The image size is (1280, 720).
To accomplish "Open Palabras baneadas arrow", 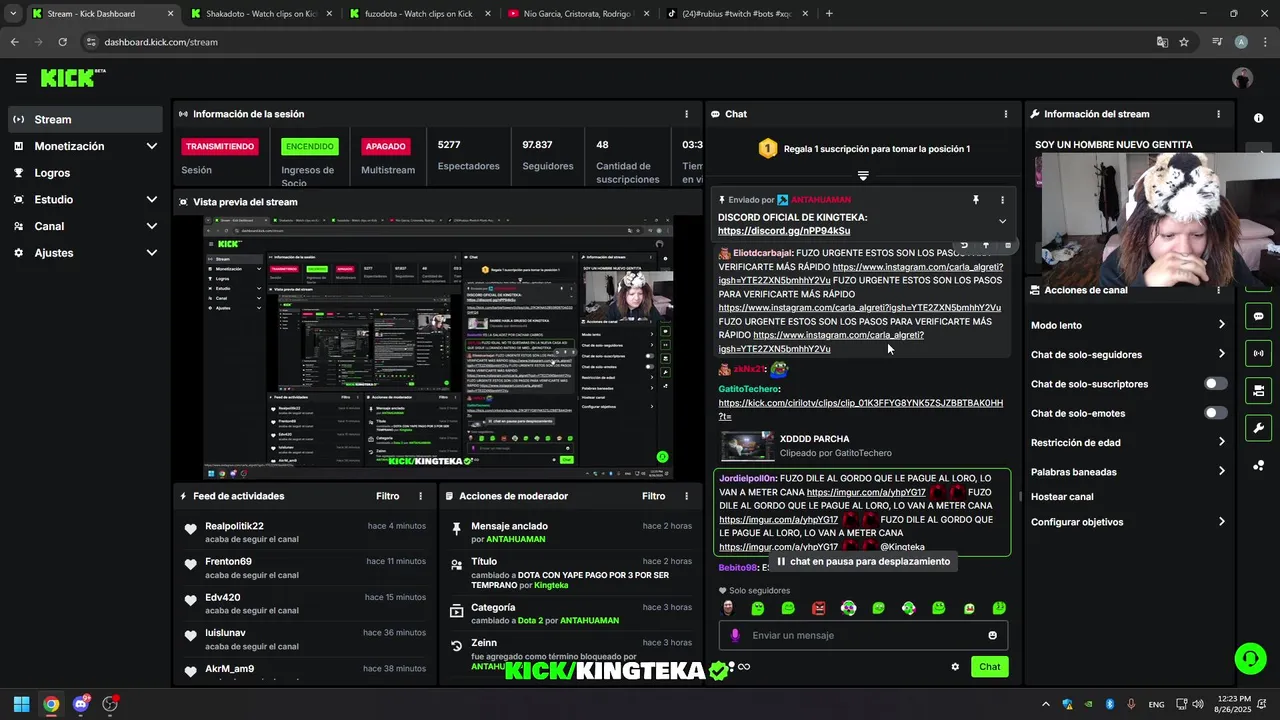I will coord(1221,471).
